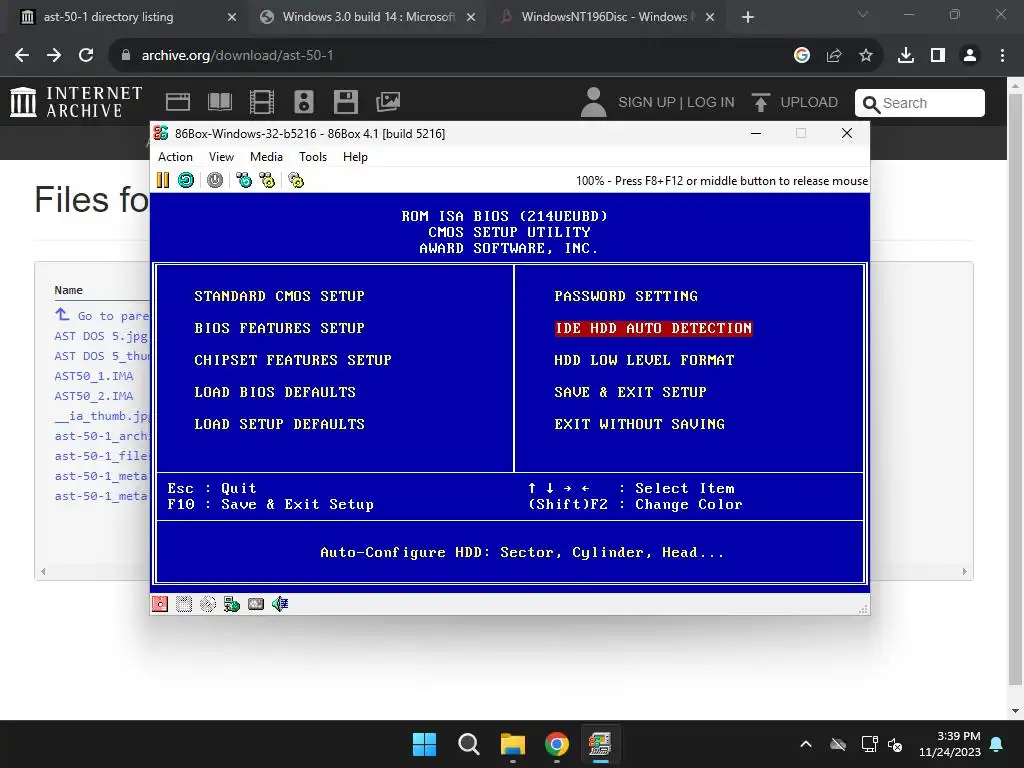Select EXIT WITHOUT SAVING entry

tap(640, 424)
